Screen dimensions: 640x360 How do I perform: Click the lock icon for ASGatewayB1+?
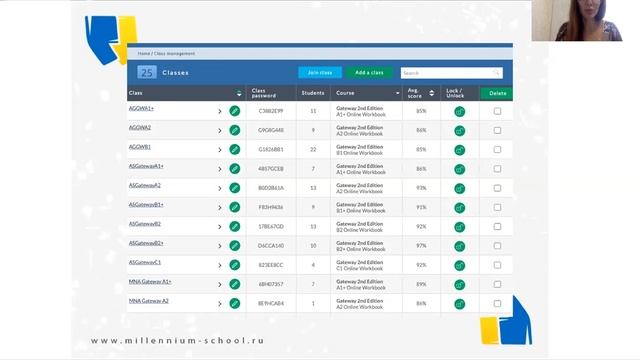460,208
